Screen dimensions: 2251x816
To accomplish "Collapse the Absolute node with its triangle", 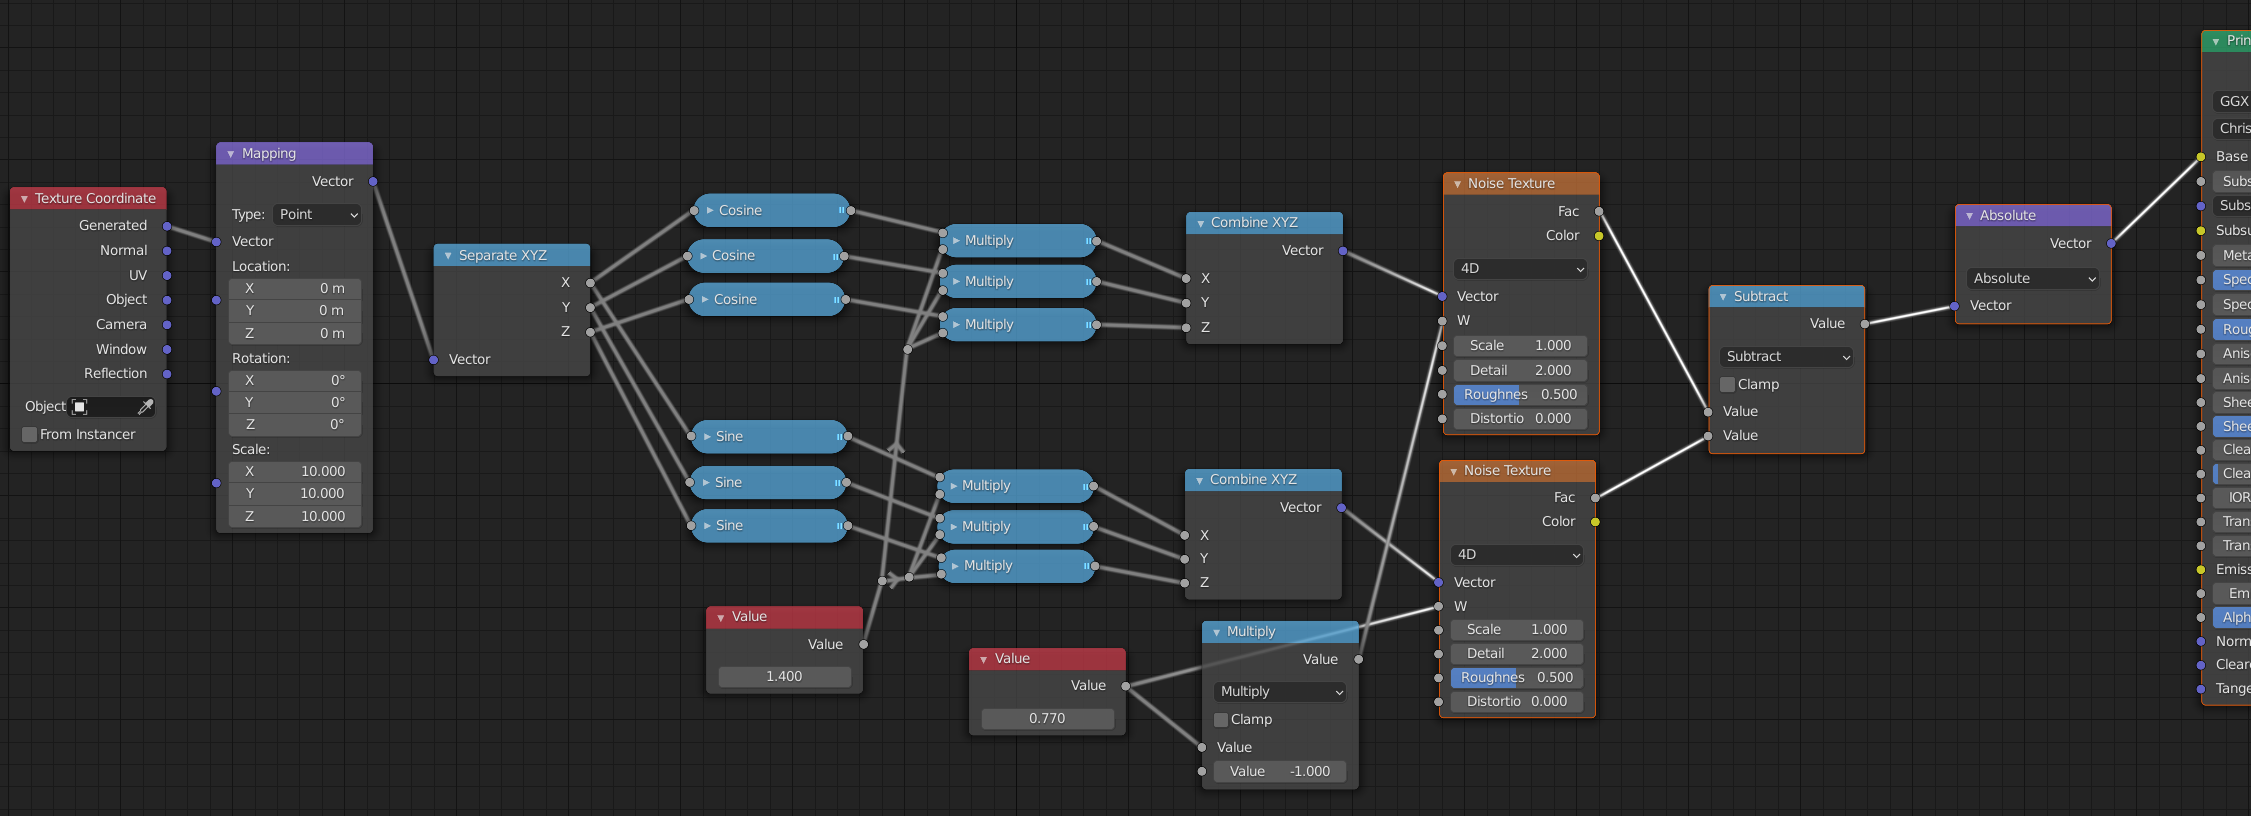I will [1969, 216].
